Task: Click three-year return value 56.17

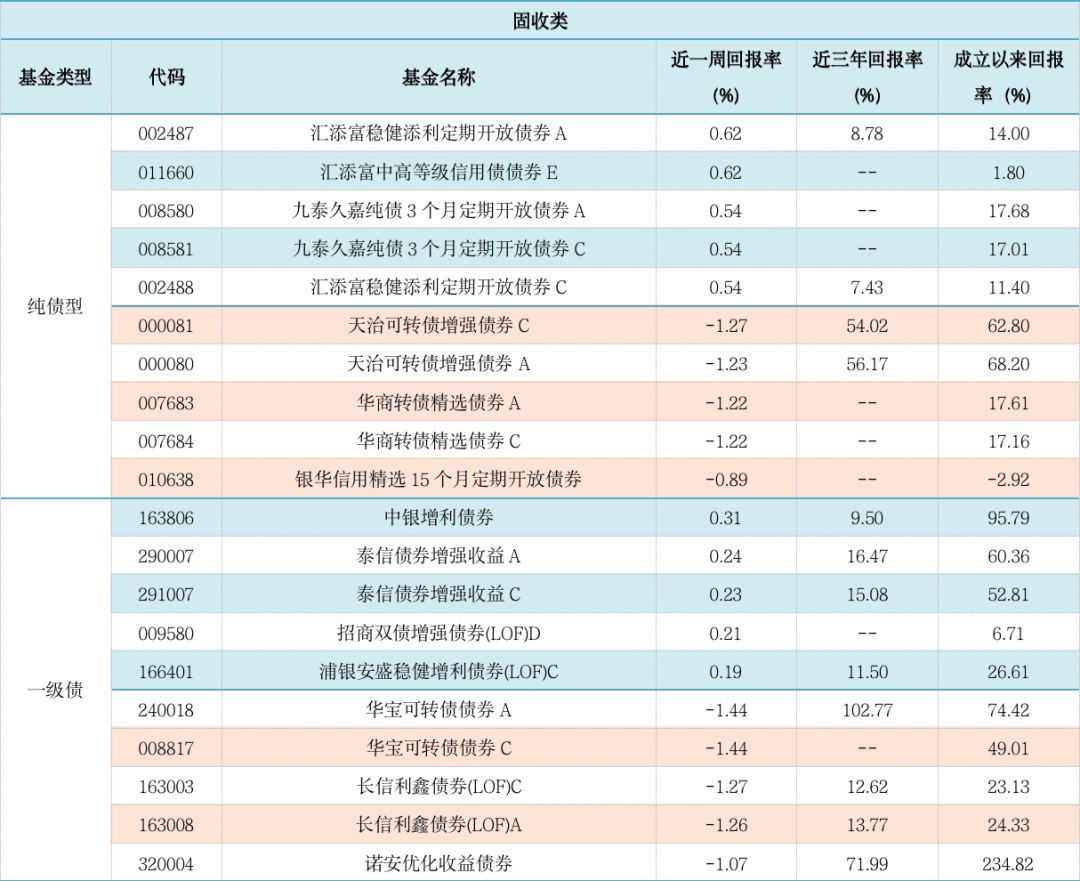Action: click(x=867, y=364)
